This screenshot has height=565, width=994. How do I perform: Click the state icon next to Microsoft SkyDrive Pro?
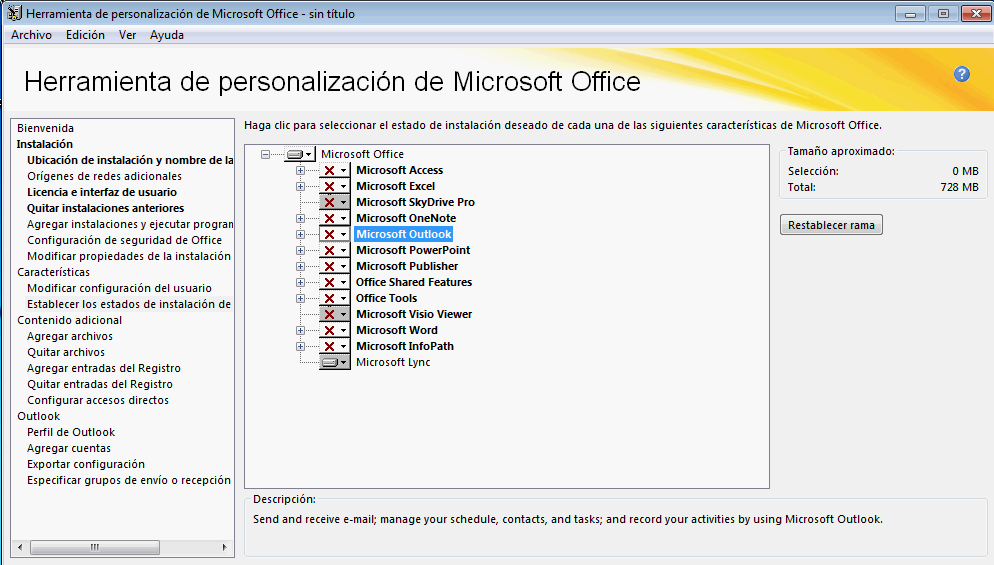coord(329,202)
